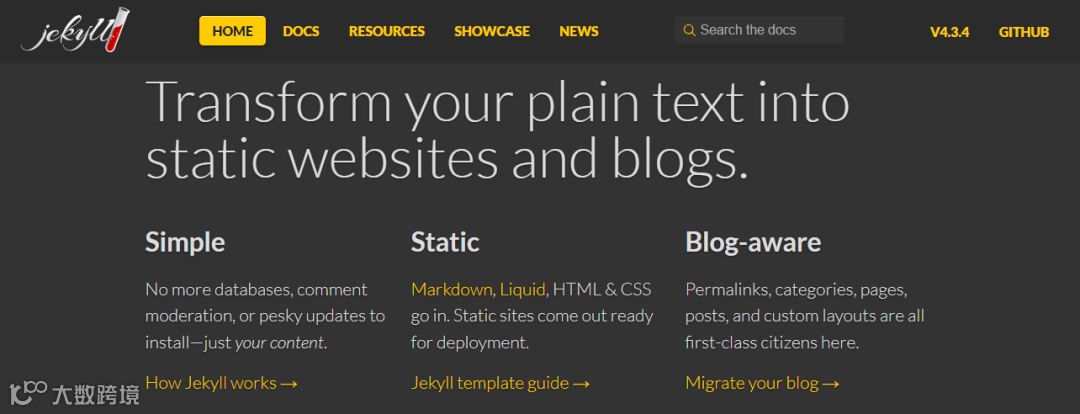Click the Static heading
The image size is (1080, 414).
[x=445, y=242]
